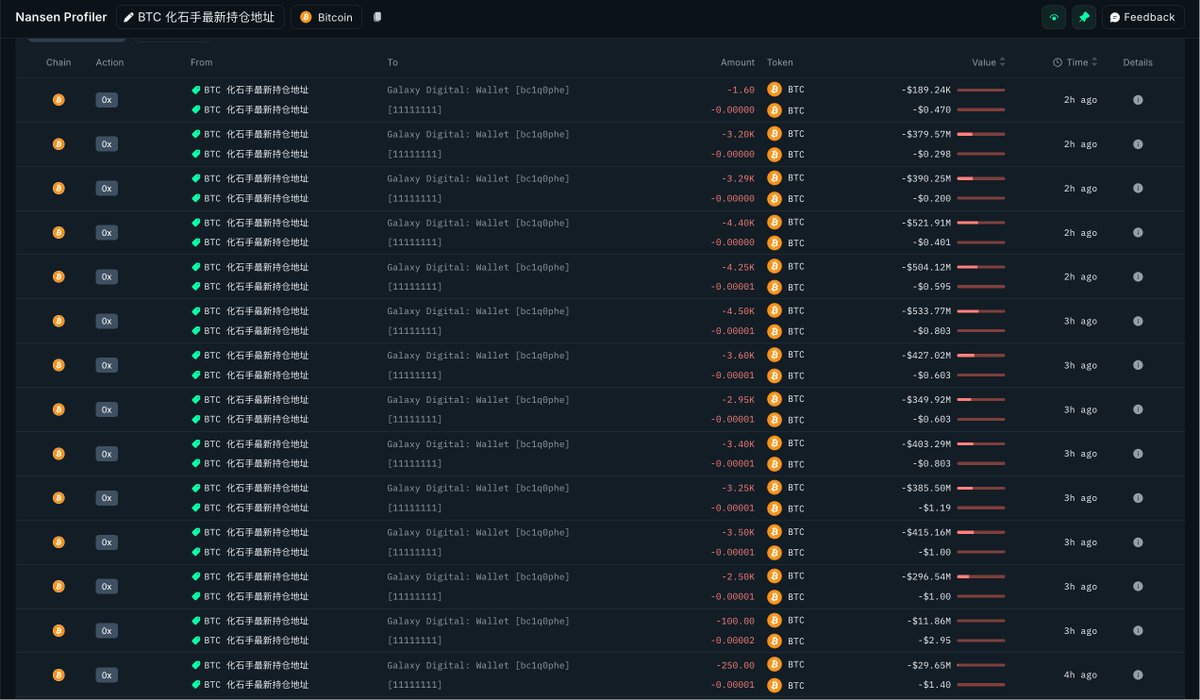Select the -$2.95 fee value cell
Screen dimensions: 1200x700
(935, 641)
